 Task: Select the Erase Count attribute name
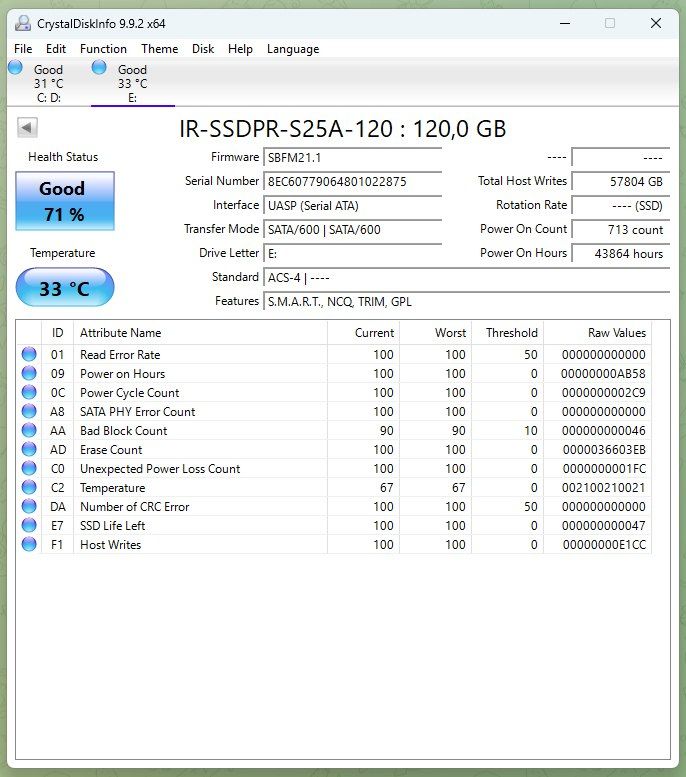111,449
